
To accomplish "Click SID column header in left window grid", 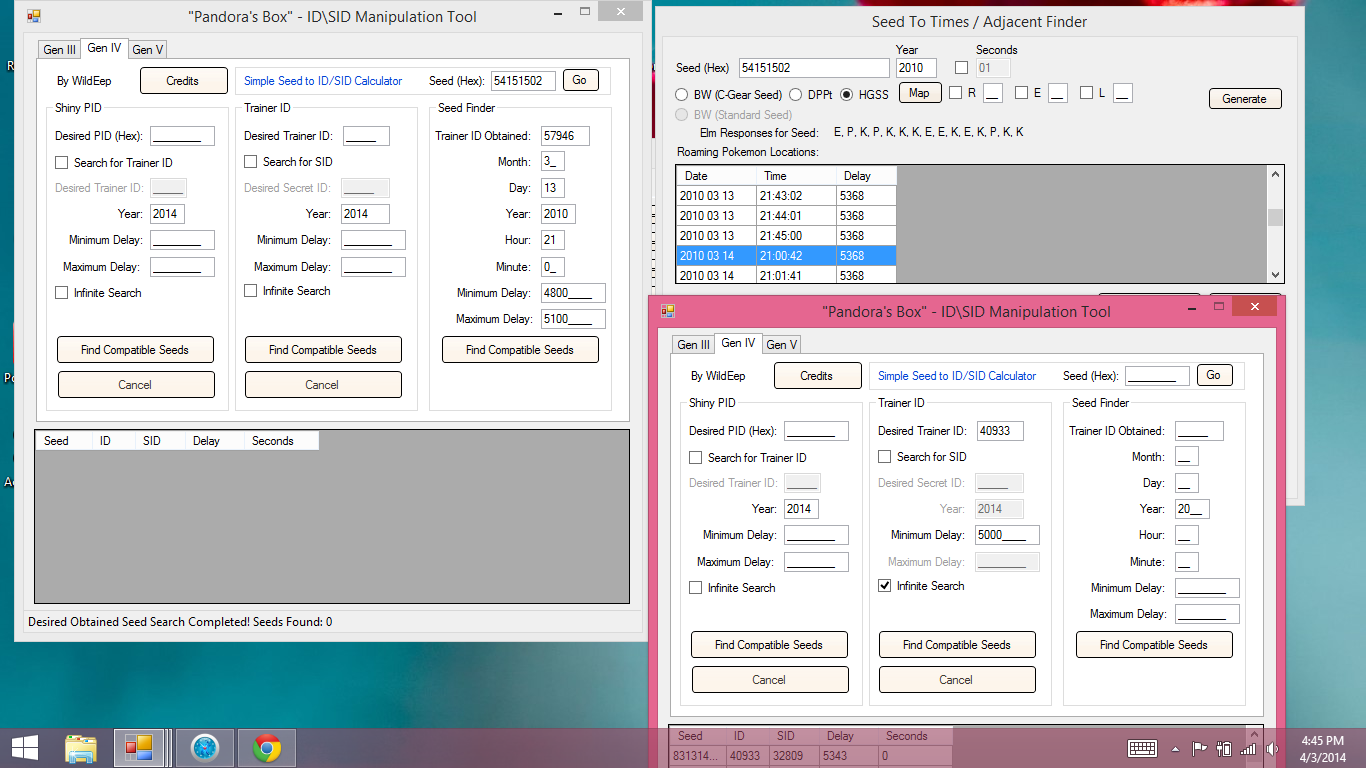I will (x=160, y=441).
